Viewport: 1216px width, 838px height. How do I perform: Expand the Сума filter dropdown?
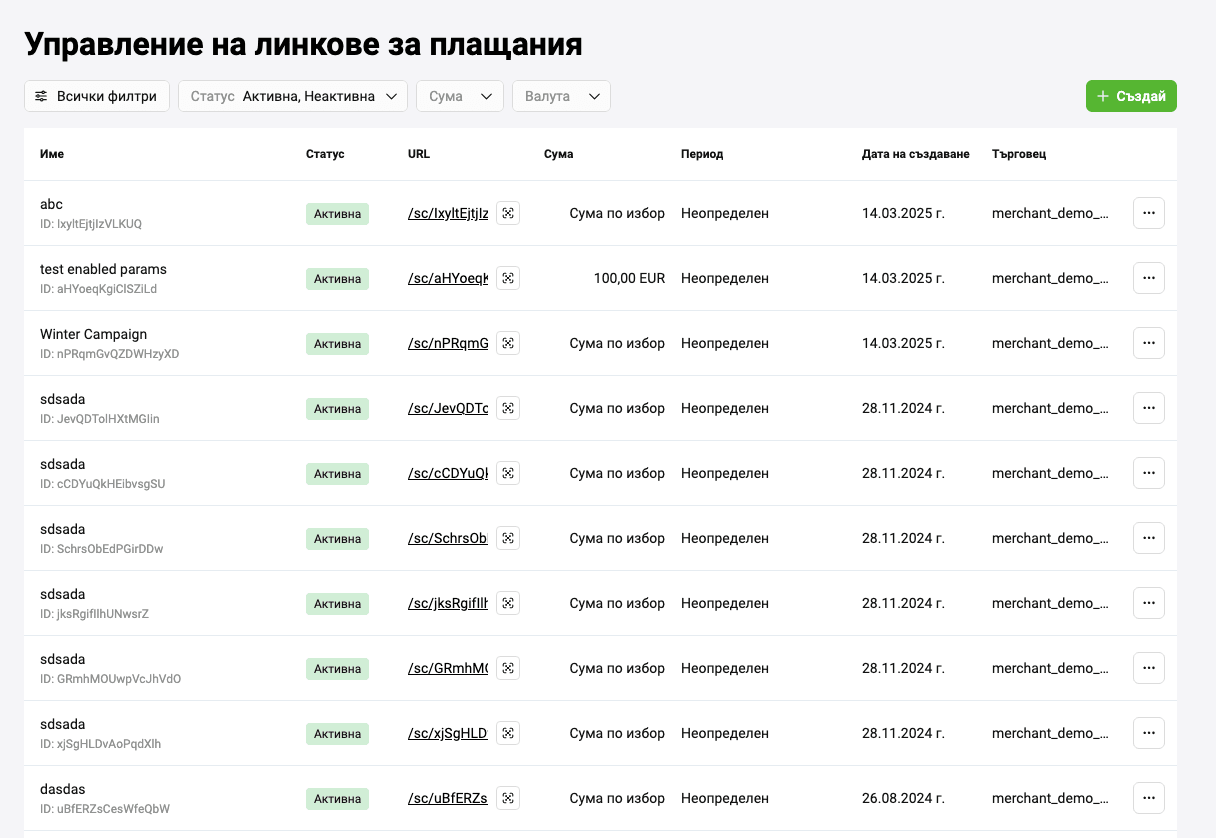click(x=459, y=96)
